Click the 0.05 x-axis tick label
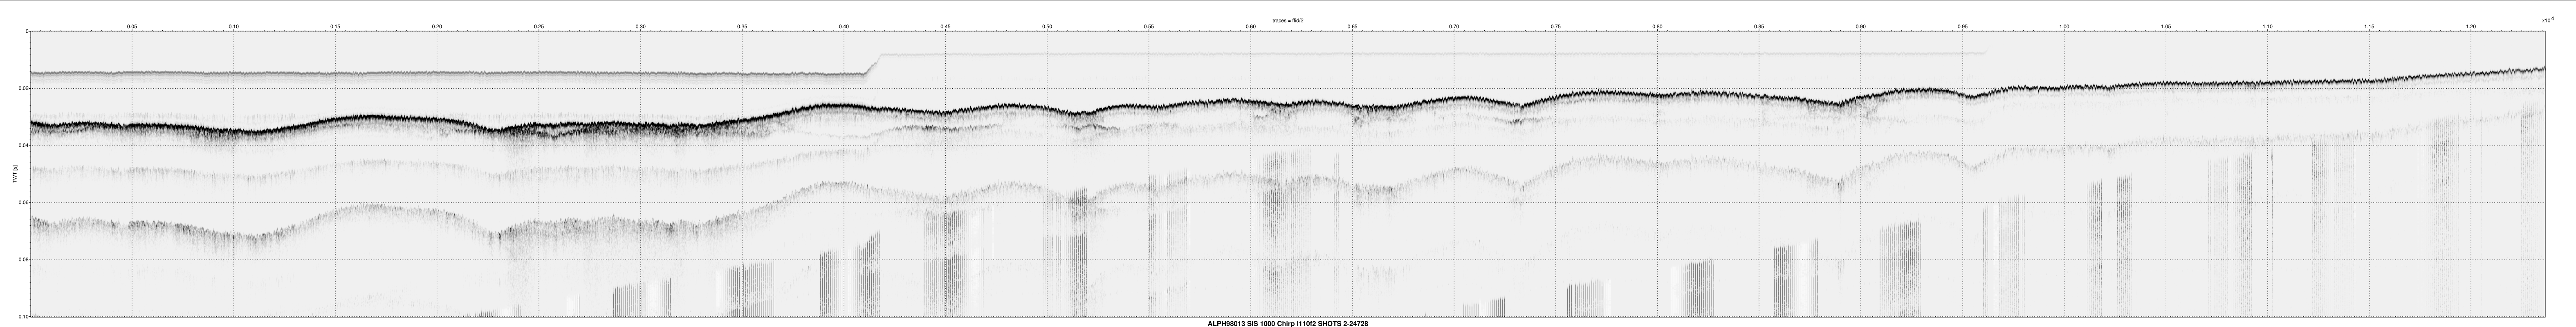The width and height of the screenshot is (2576, 327). (x=132, y=26)
